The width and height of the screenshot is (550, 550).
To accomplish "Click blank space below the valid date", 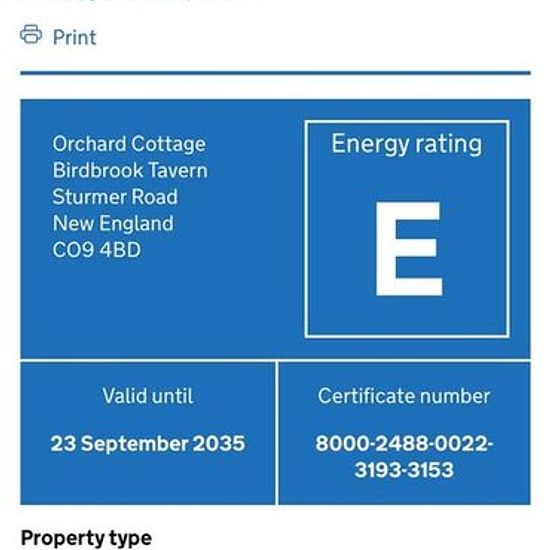I will click(x=148, y=481).
